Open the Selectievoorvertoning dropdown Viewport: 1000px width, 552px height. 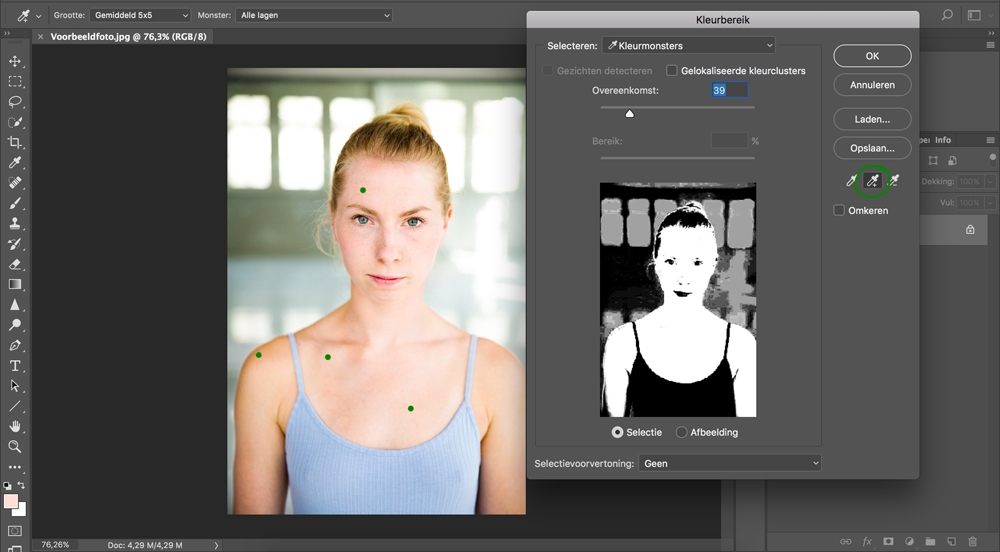tap(730, 464)
